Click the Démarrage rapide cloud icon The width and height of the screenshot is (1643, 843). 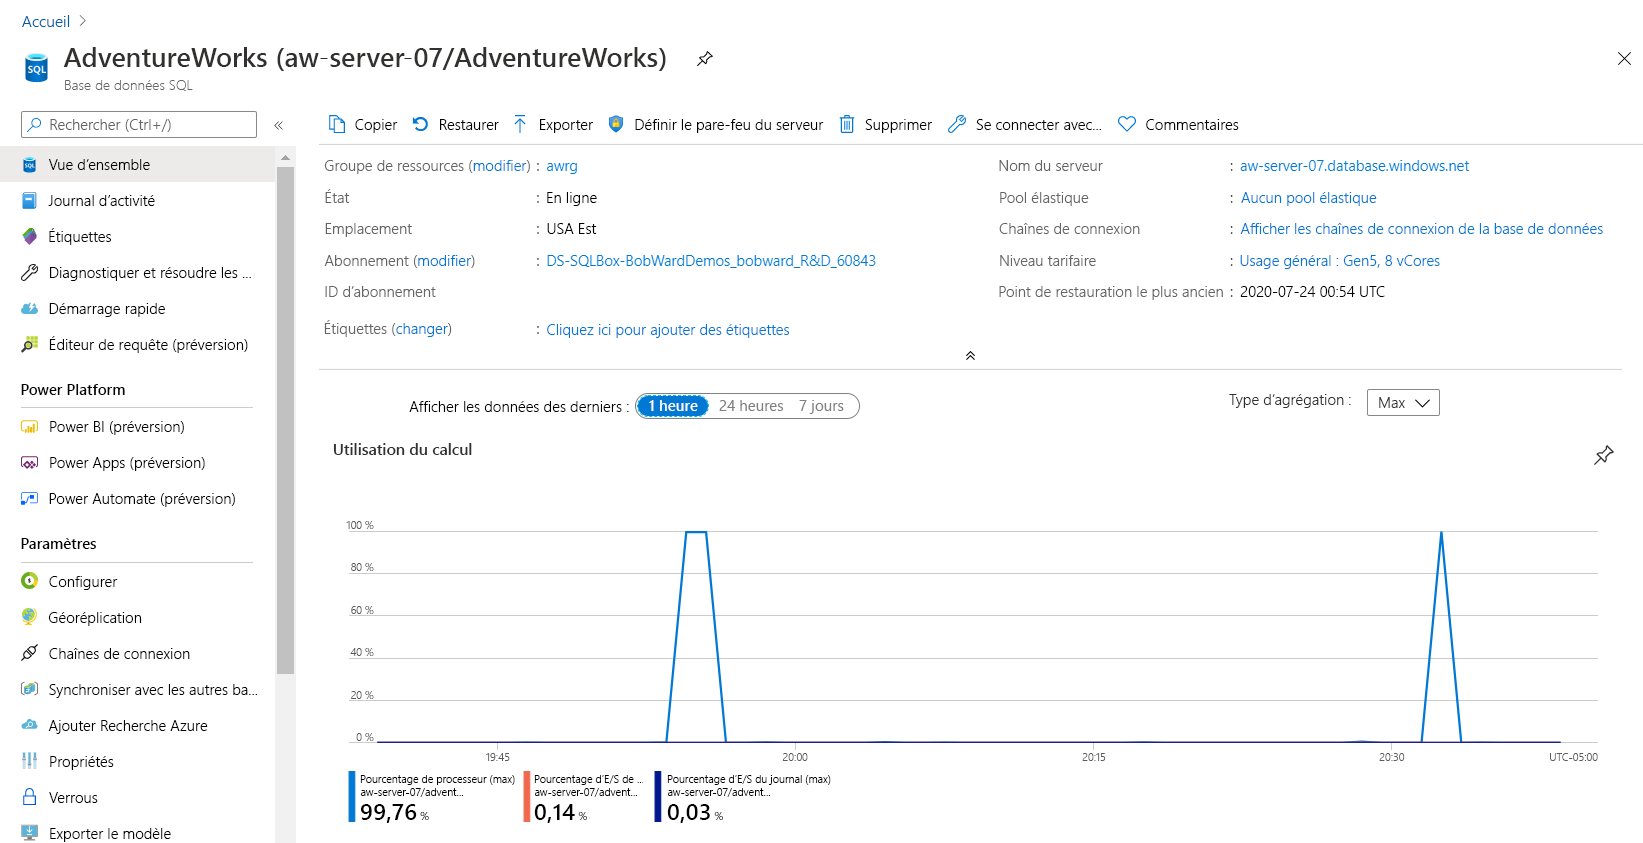click(x=30, y=309)
